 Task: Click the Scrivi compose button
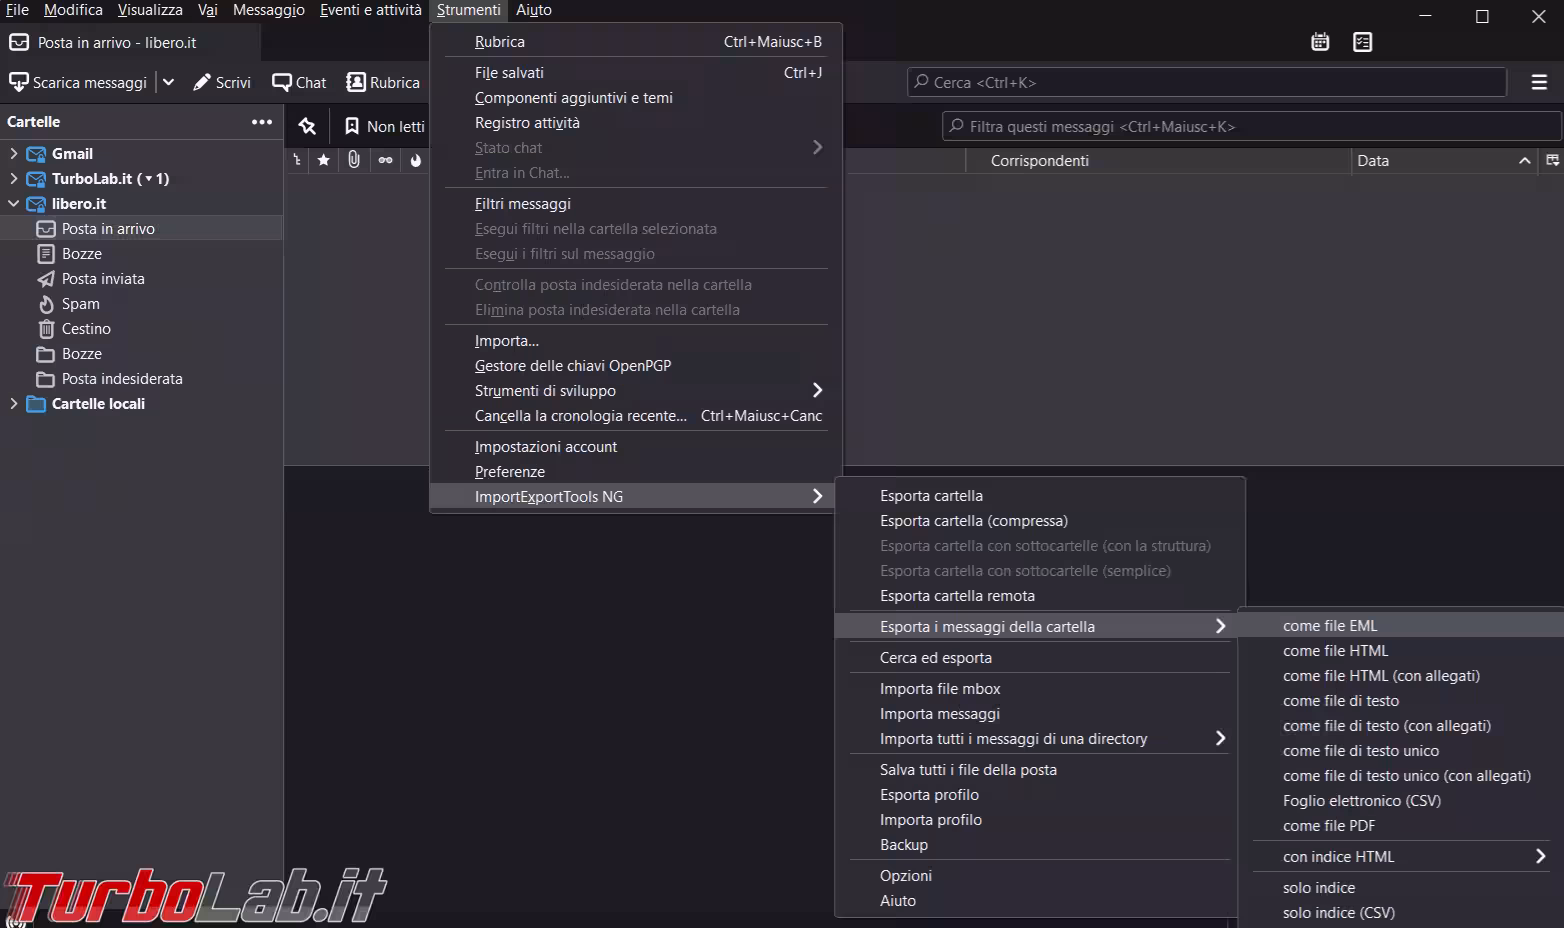[222, 82]
